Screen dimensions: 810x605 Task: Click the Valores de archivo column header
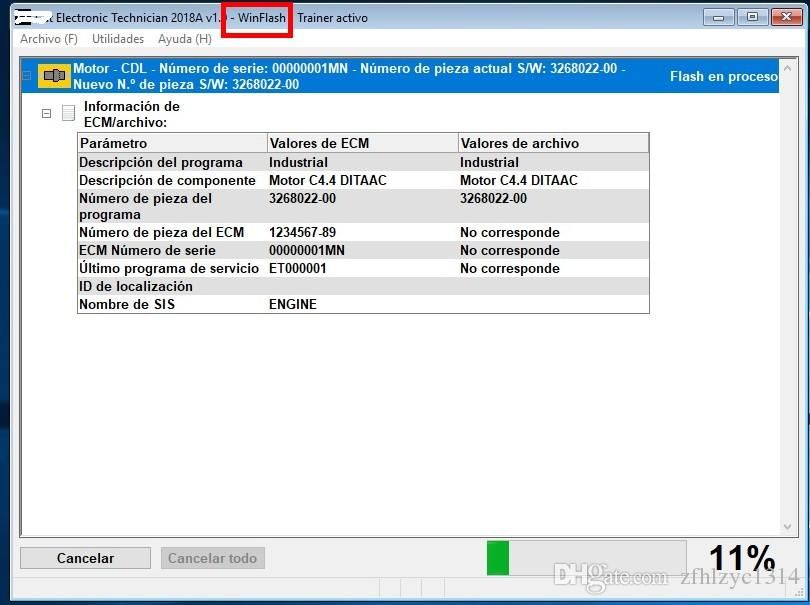553,143
